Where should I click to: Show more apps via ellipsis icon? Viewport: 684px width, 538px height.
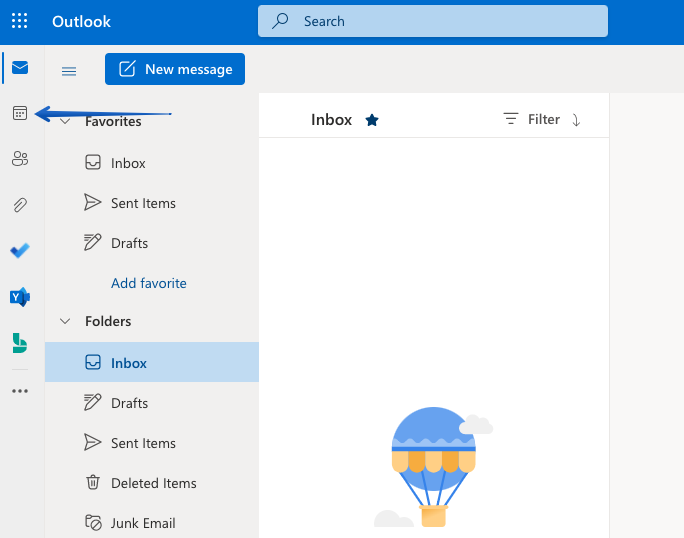(20, 391)
